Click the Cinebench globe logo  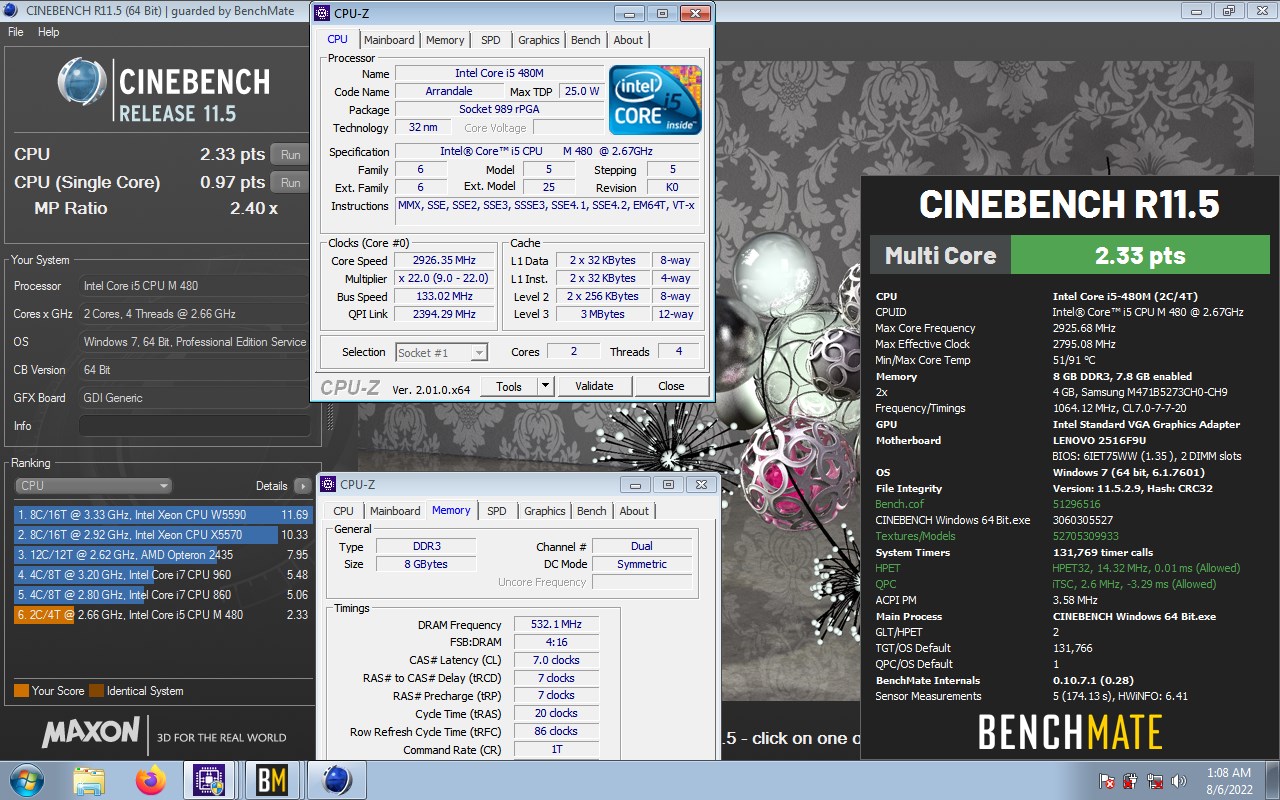82,82
